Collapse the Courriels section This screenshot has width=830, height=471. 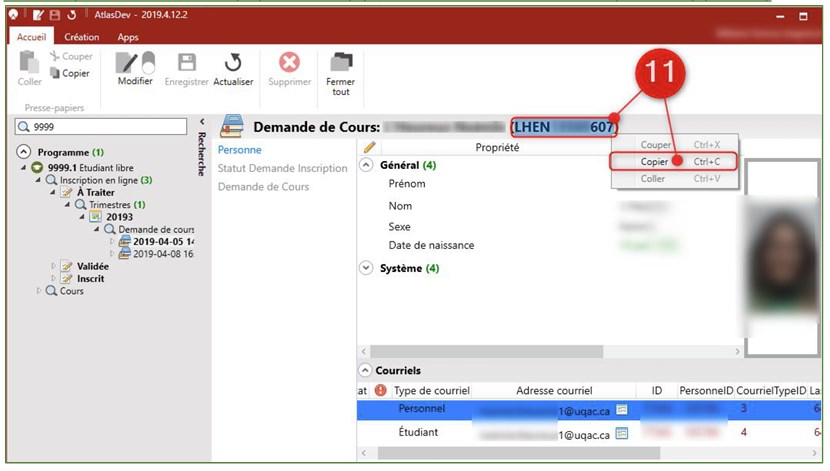pyautogui.click(x=366, y=371)
